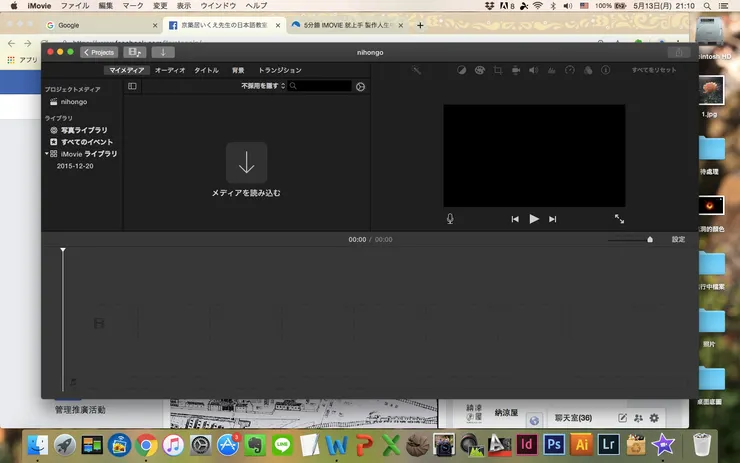Select すべてのイベント in the sidebar
This screenshot has height=463, width=740.
point(86,142)
